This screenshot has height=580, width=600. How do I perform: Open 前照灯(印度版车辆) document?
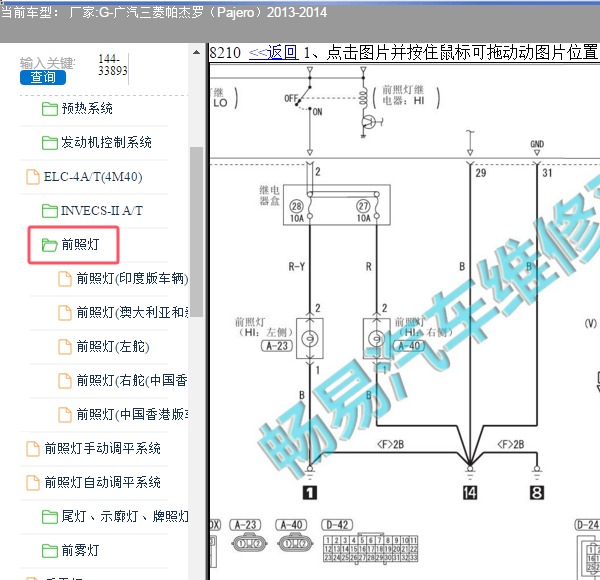tap(132, 279)
